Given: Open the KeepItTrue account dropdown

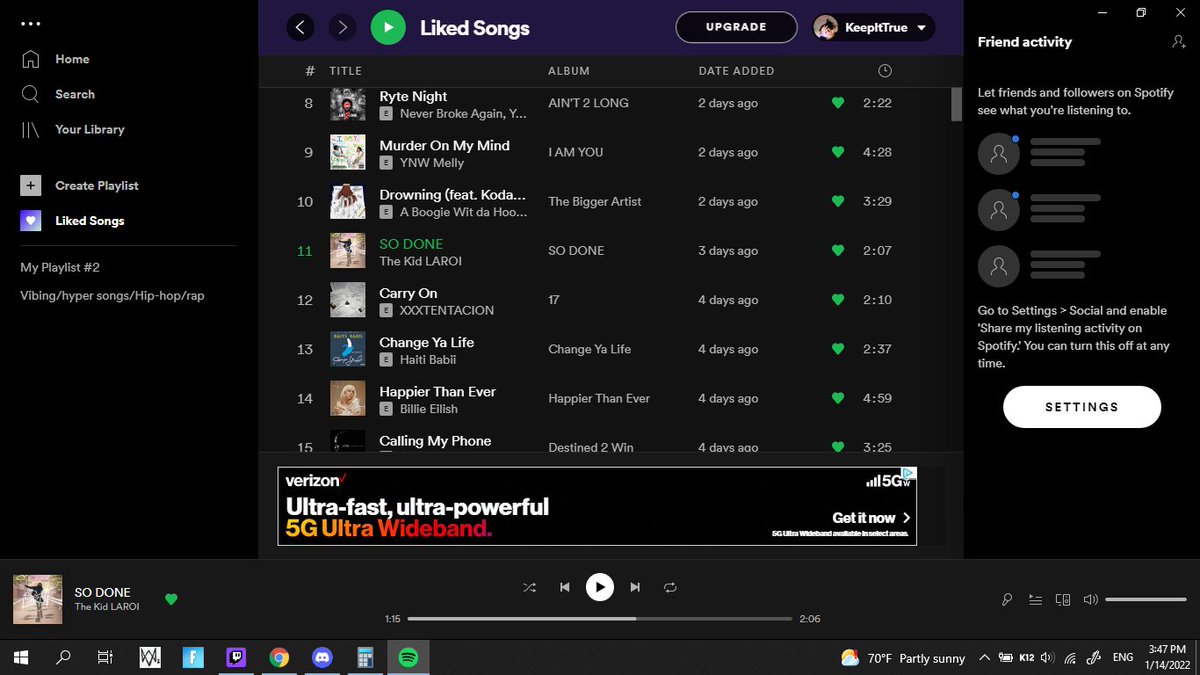Looking at the screenshot, I should click(874, 27).
